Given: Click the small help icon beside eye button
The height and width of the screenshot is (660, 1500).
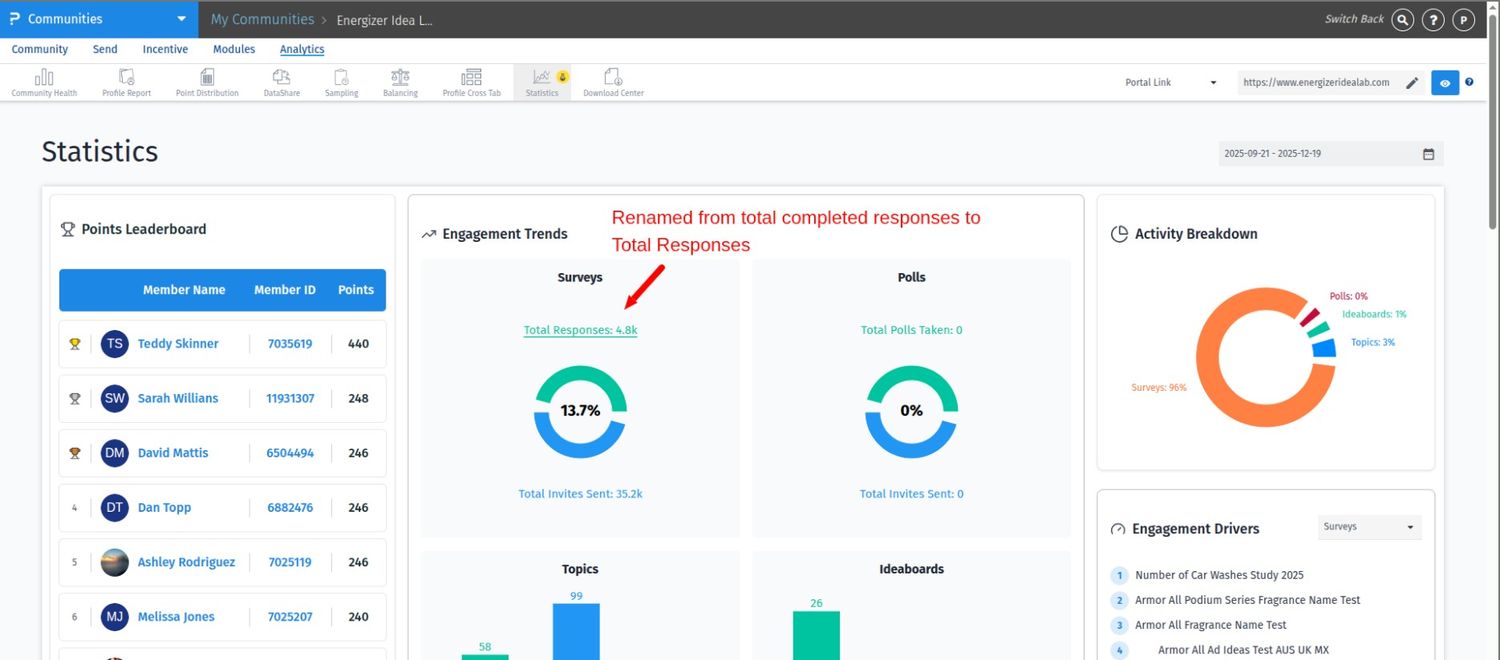Looking at the screenshot, I should pyautogui.click(x=1469, y=82).
